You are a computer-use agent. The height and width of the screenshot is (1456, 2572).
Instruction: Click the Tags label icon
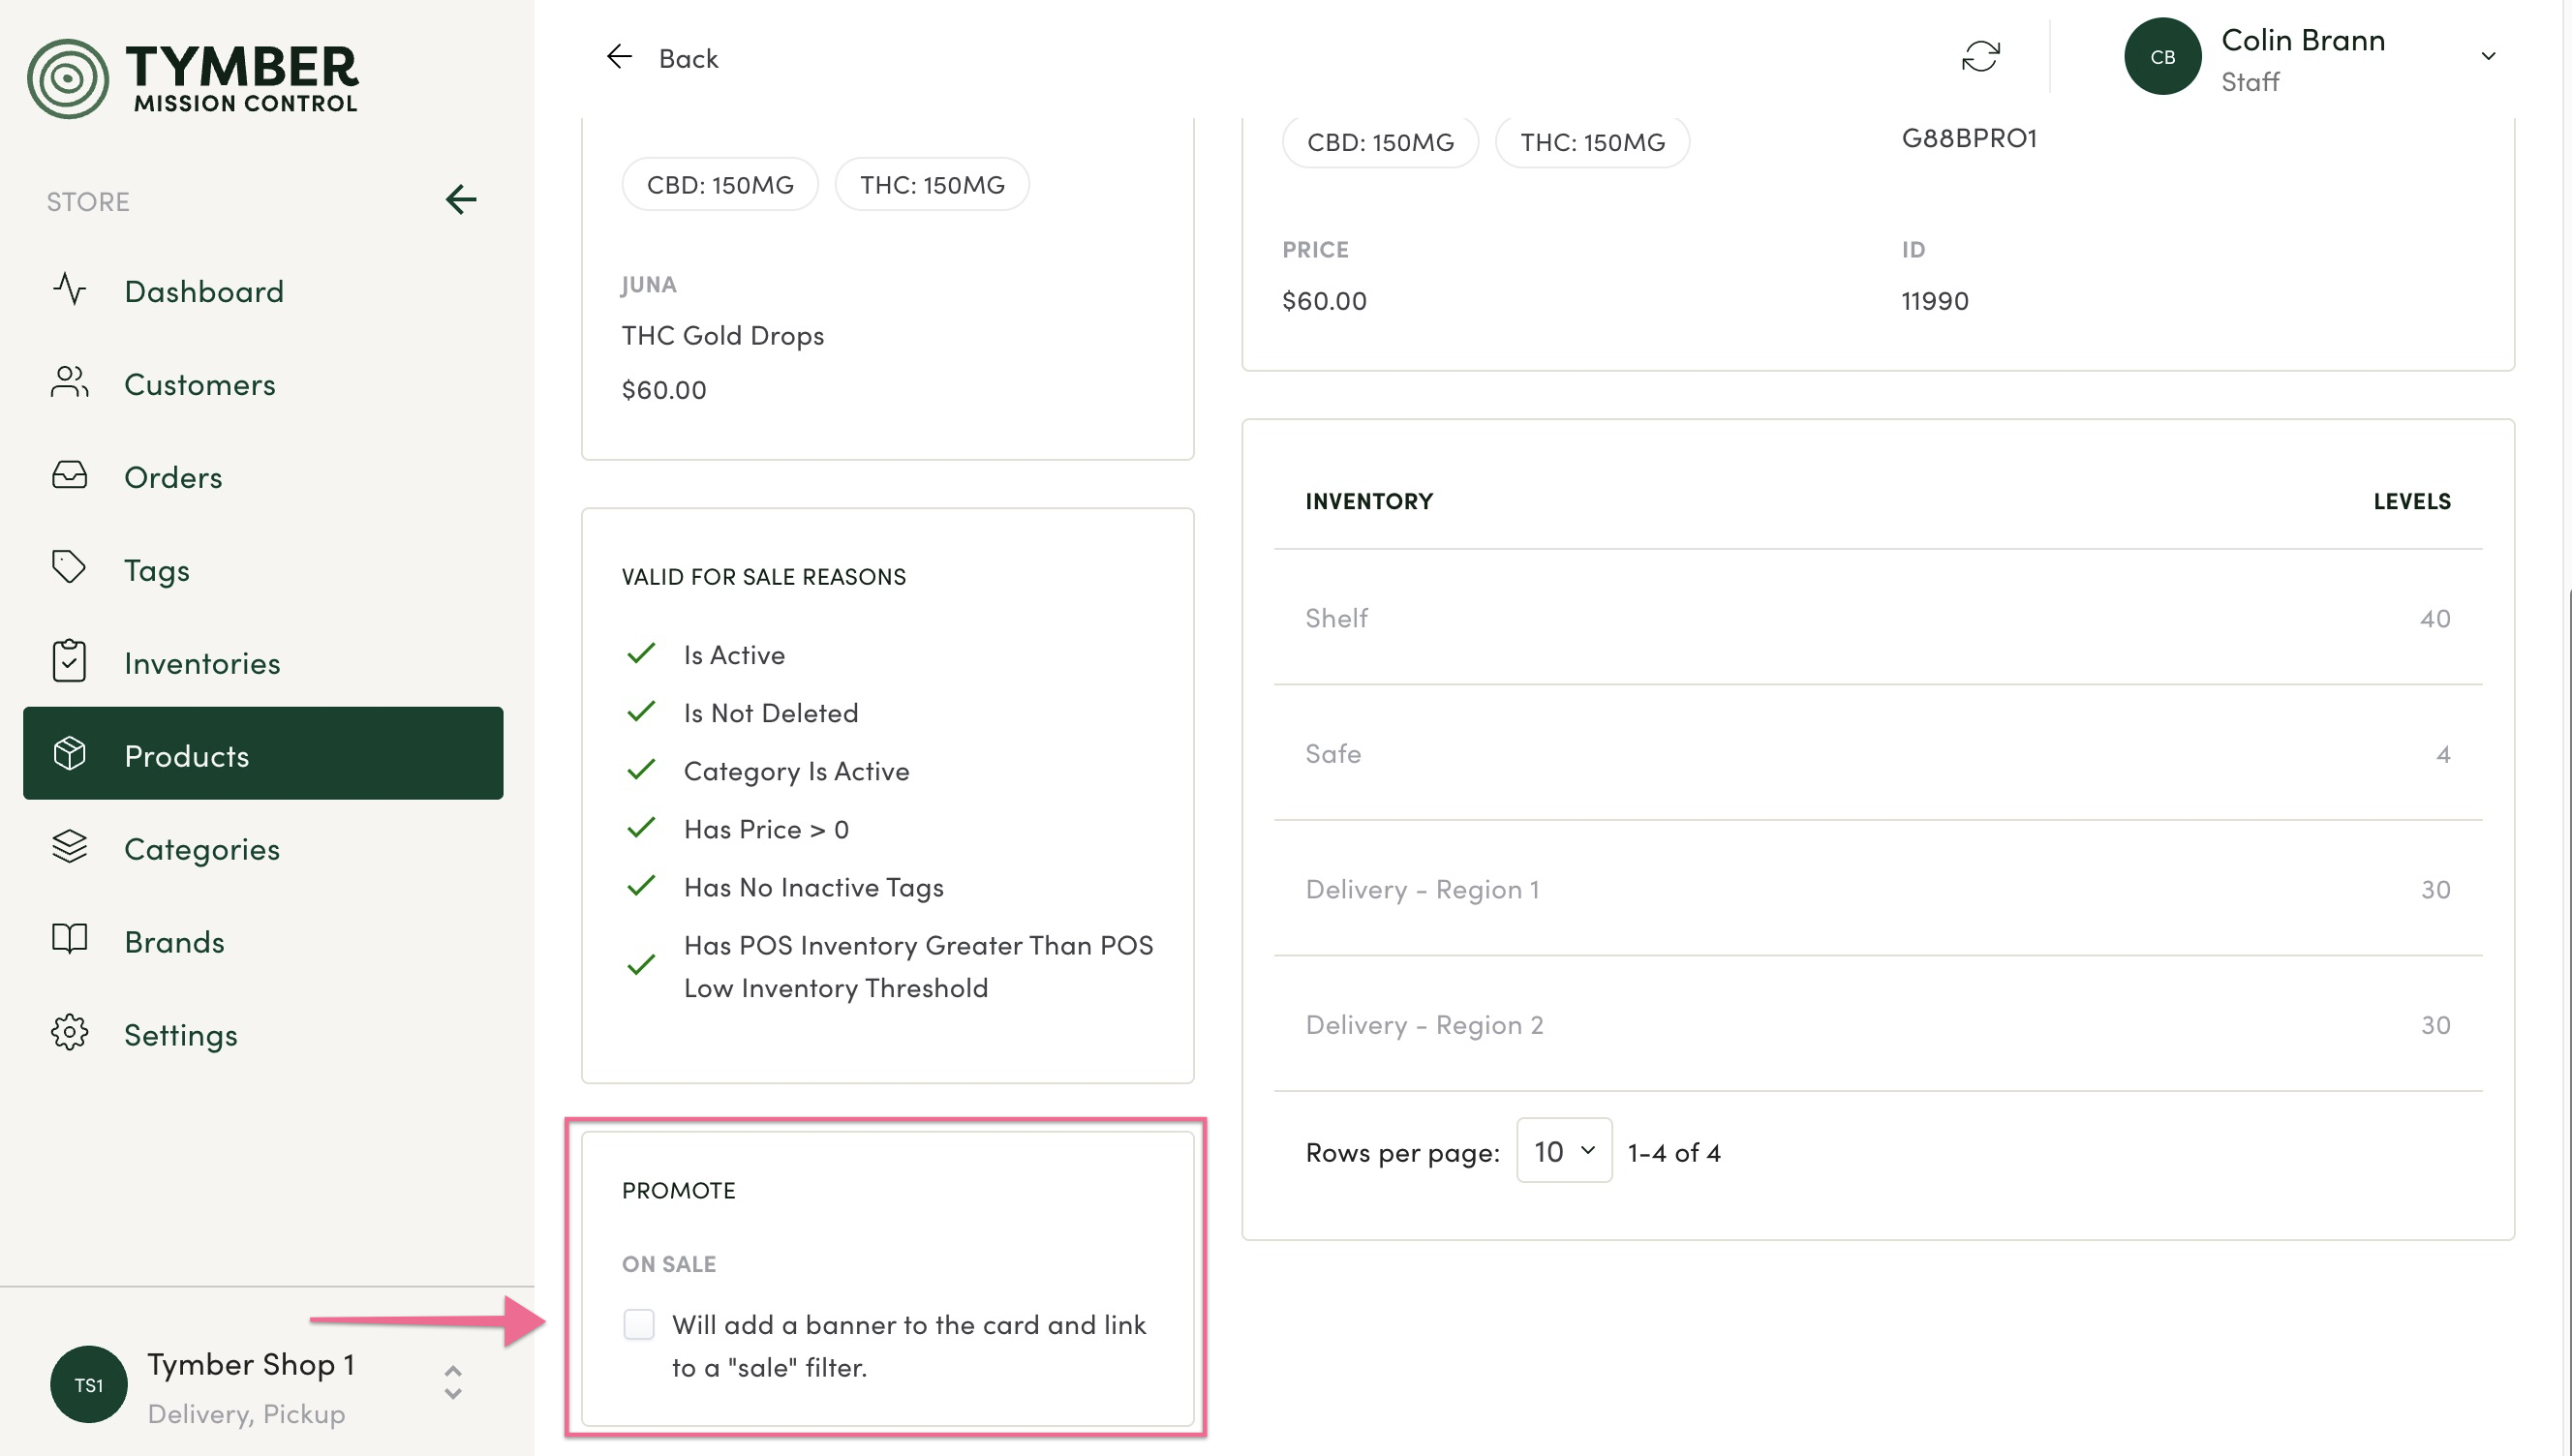(x=69, y=568)
